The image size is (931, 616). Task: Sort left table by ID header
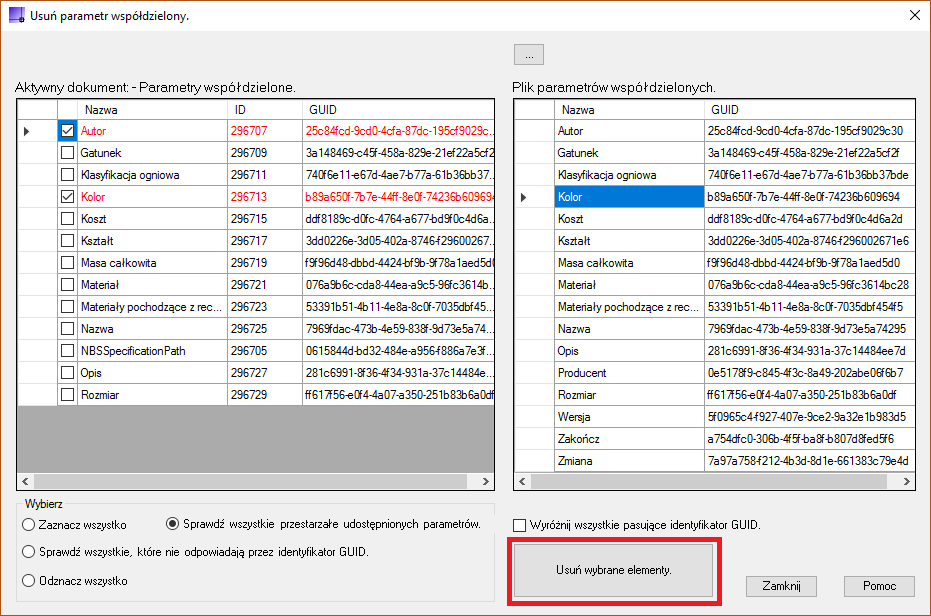tap(265, 110)
